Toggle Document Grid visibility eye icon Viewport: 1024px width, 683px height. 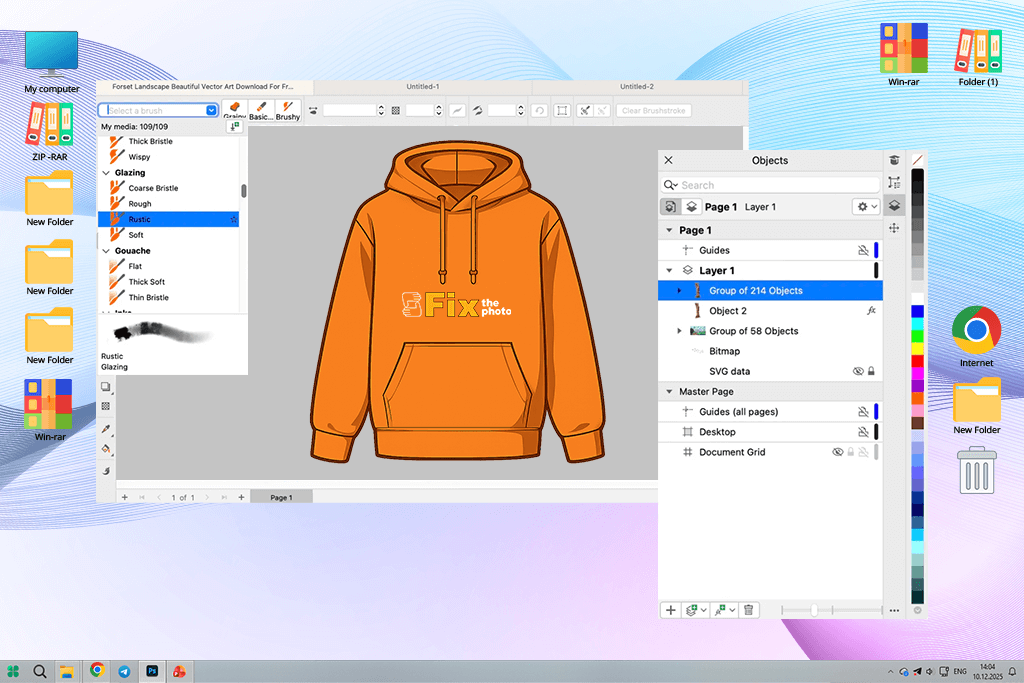[837, 452]
